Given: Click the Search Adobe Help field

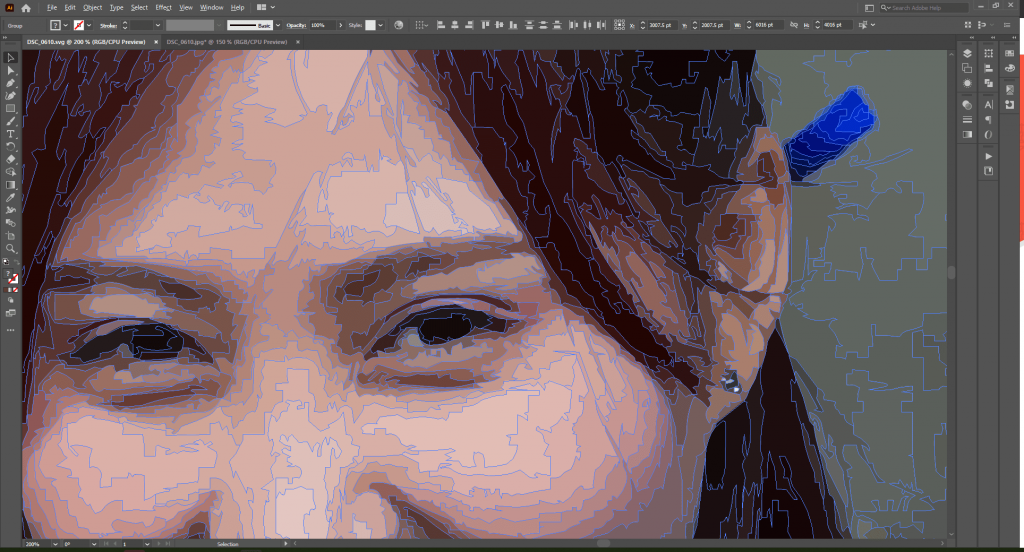Looking at the screenshot, I should 923,8.
